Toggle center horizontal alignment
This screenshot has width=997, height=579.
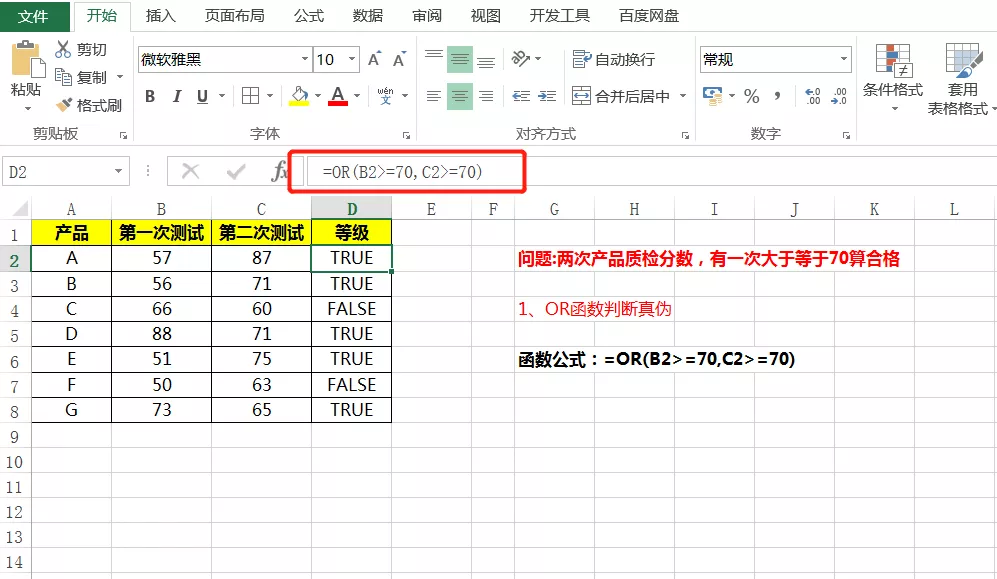click(x=460, y=96)
